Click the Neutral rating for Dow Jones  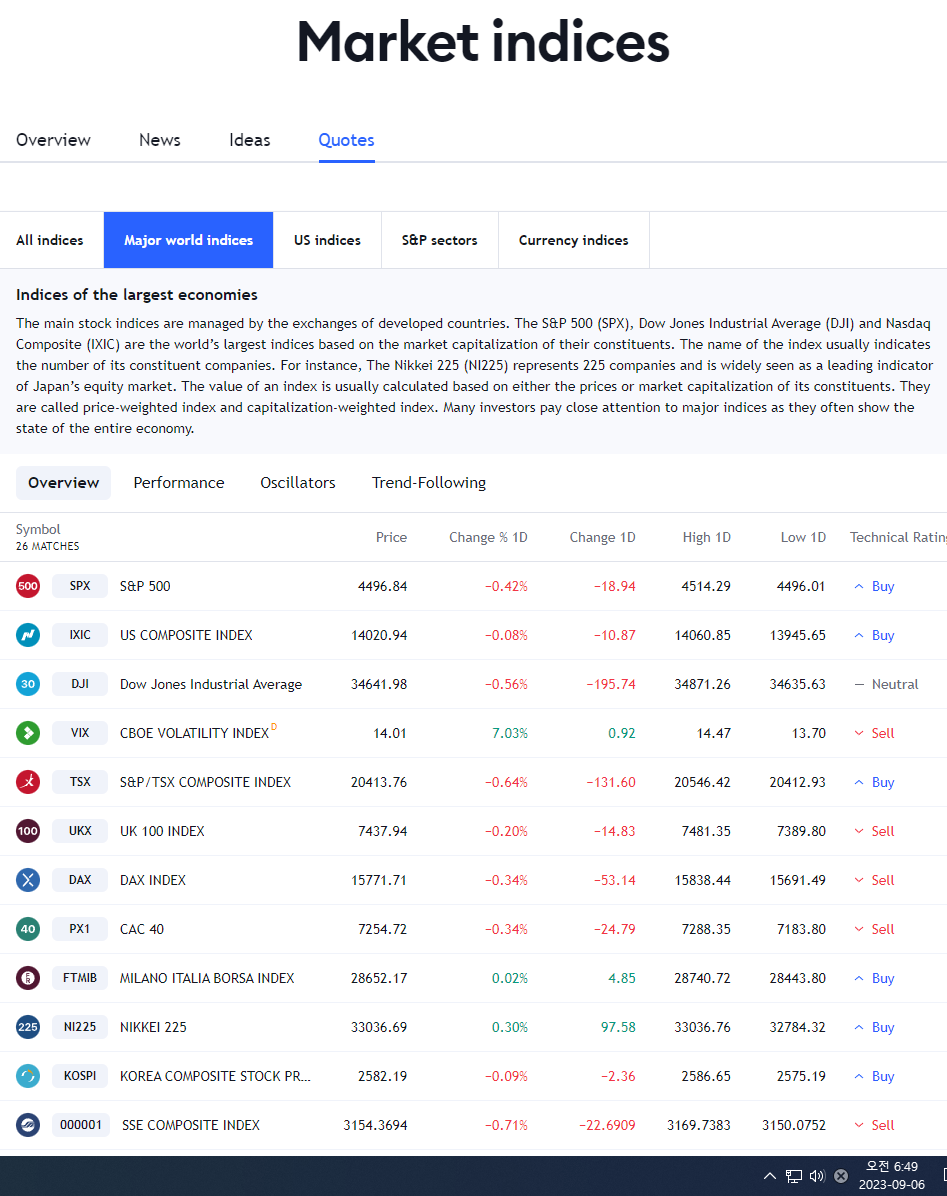point(886,684)
